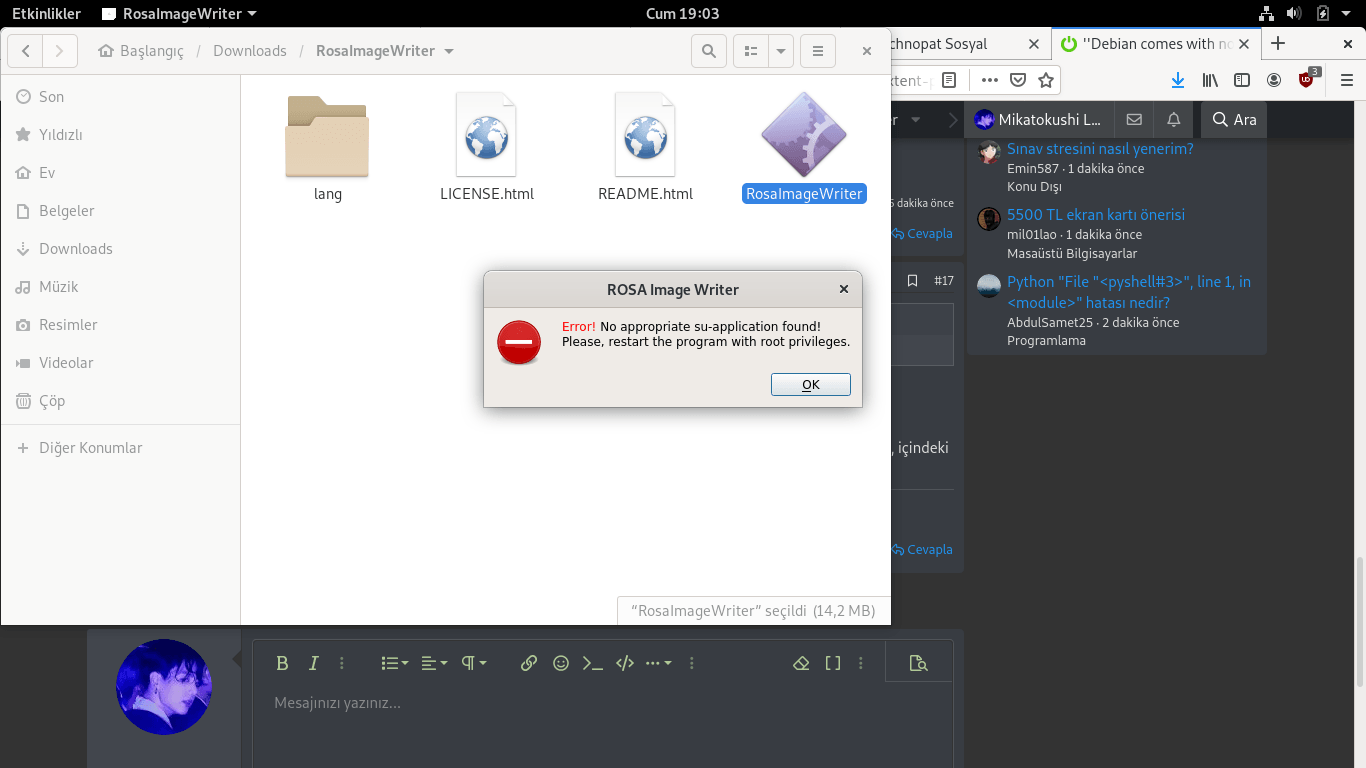Screen dimensions: 1366x768
Task: Navigate to Başlangıç home in the path bar
Action: [x=141, y=51]
